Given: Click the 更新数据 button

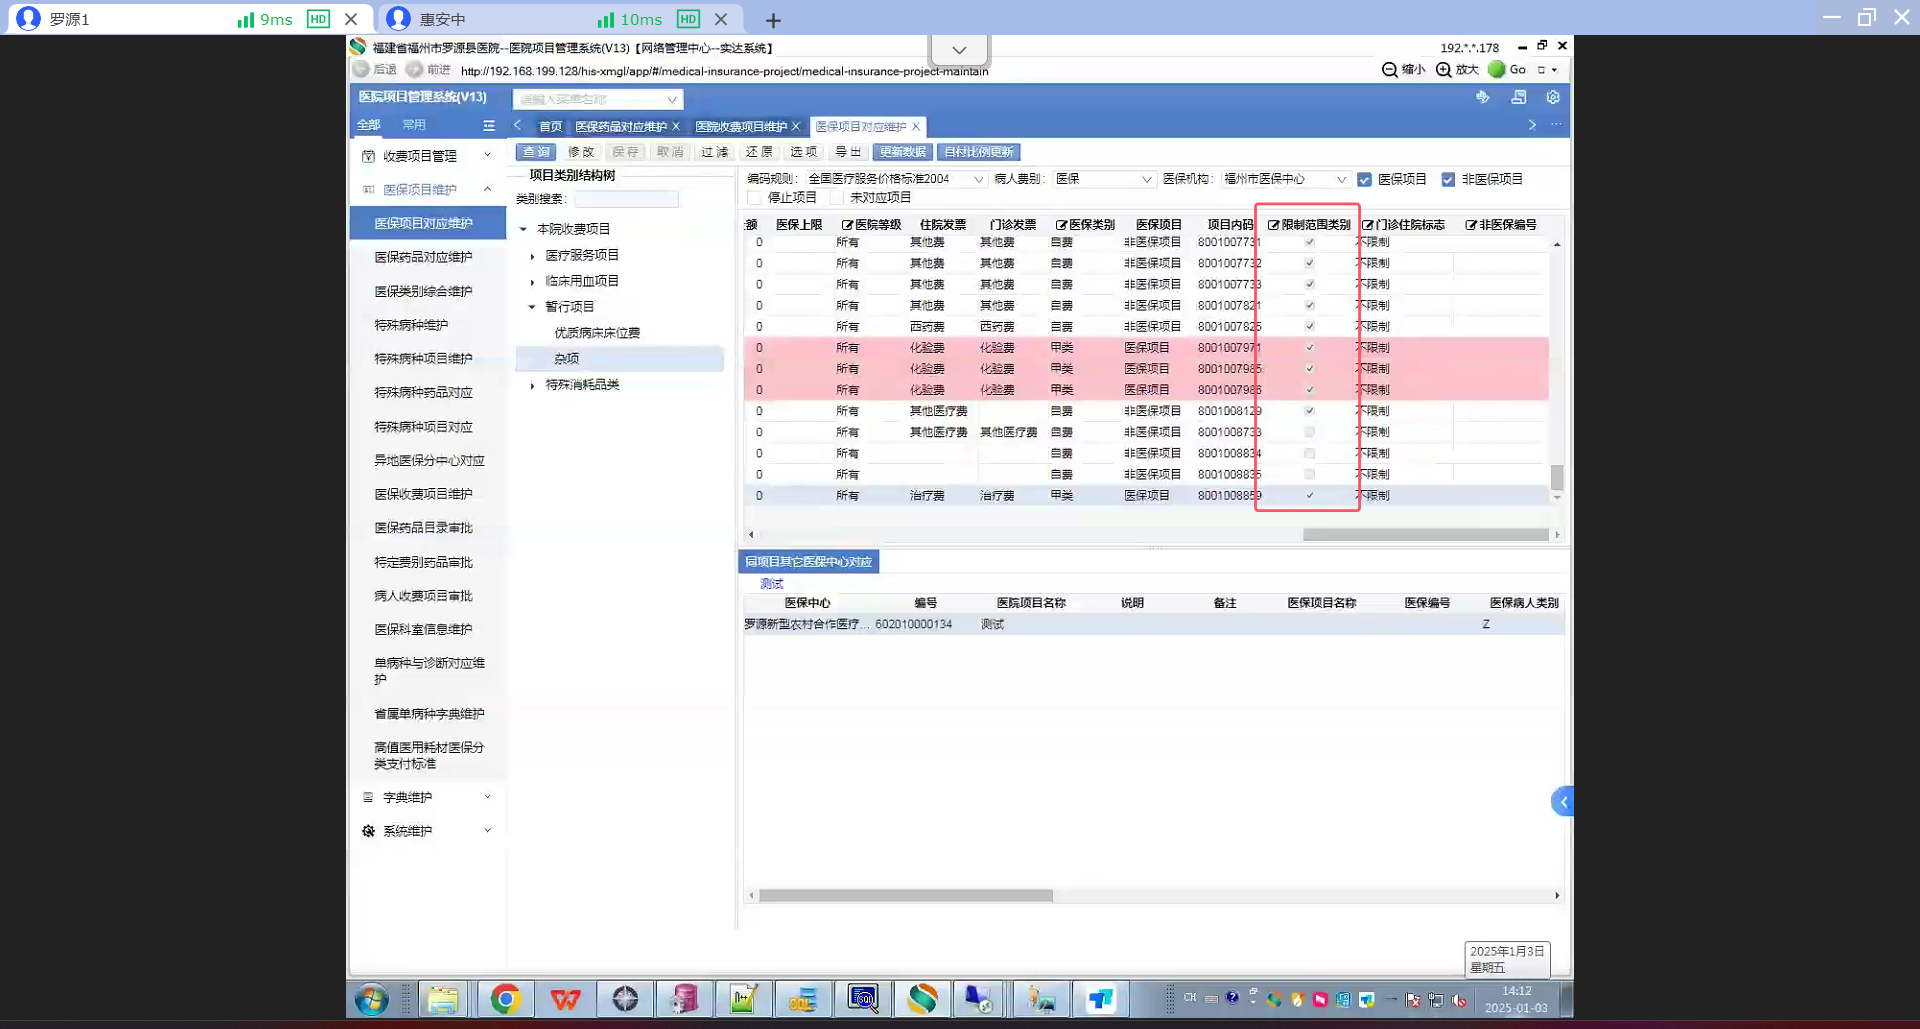Looking at the screenshot, I should [903, 152].
